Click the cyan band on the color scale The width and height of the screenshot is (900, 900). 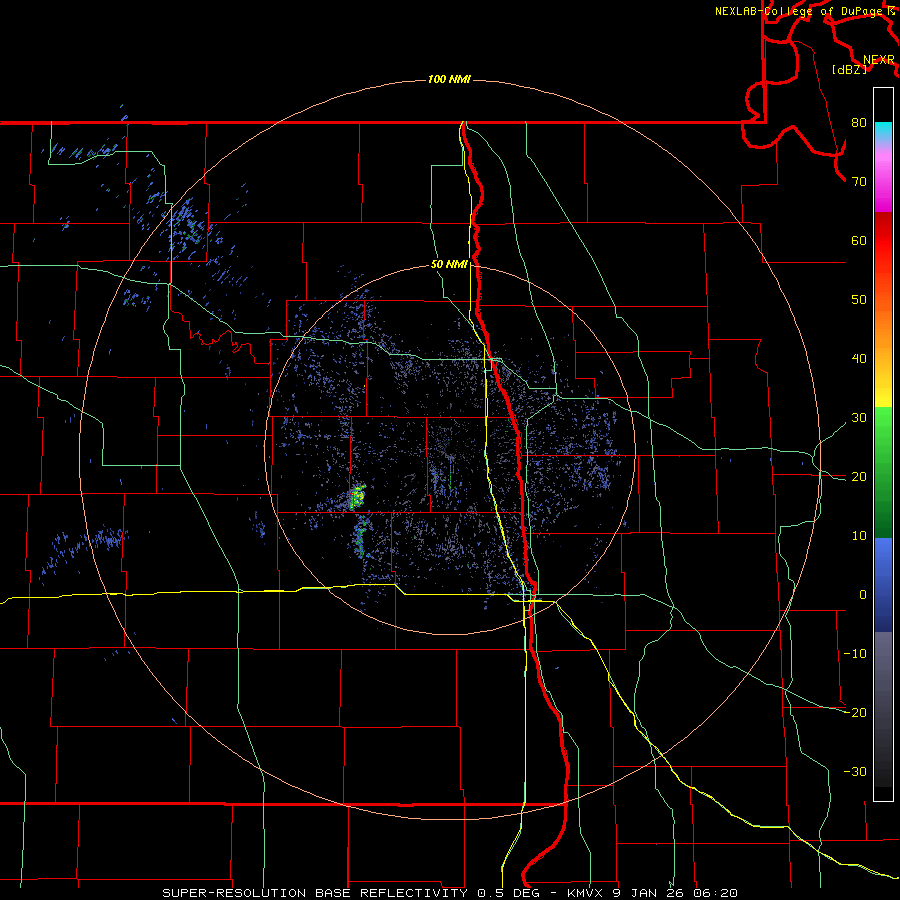click(x=883, y=131)
